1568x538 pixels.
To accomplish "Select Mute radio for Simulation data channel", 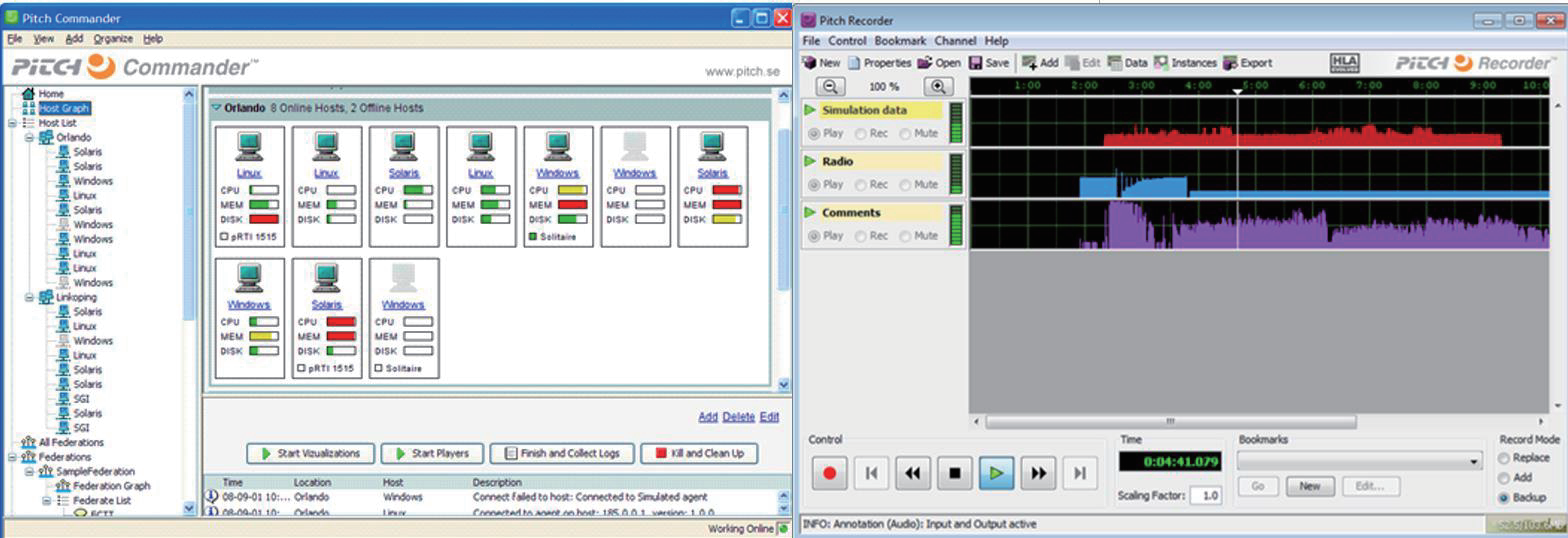I will [x=905, y=133].
